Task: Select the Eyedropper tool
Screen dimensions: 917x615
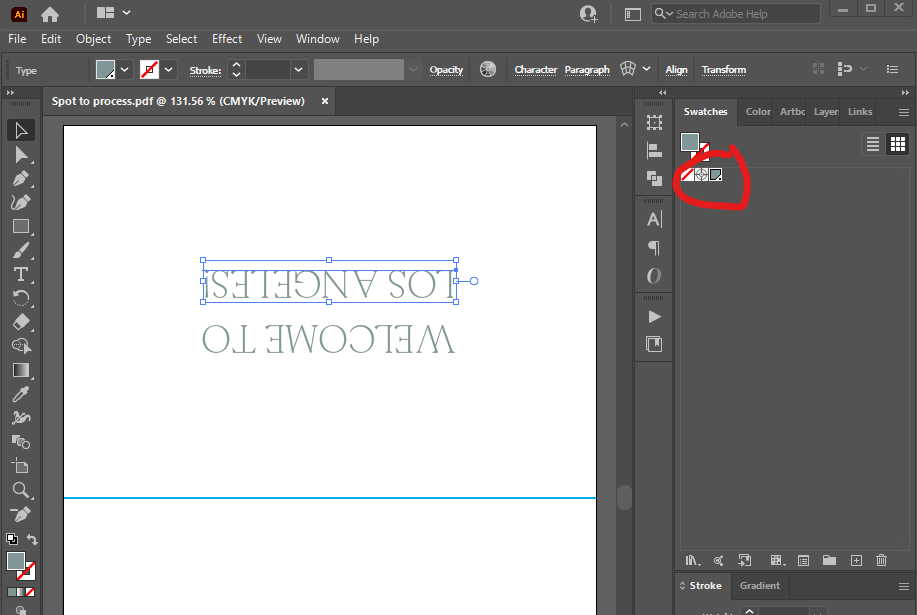Action: coord(20,394)
